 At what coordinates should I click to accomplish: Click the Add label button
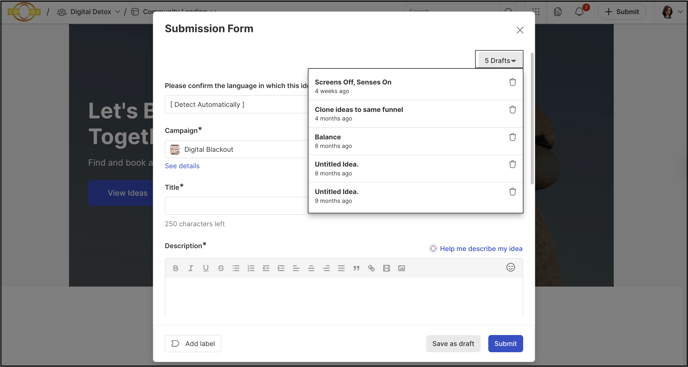(x=193, y=344)
